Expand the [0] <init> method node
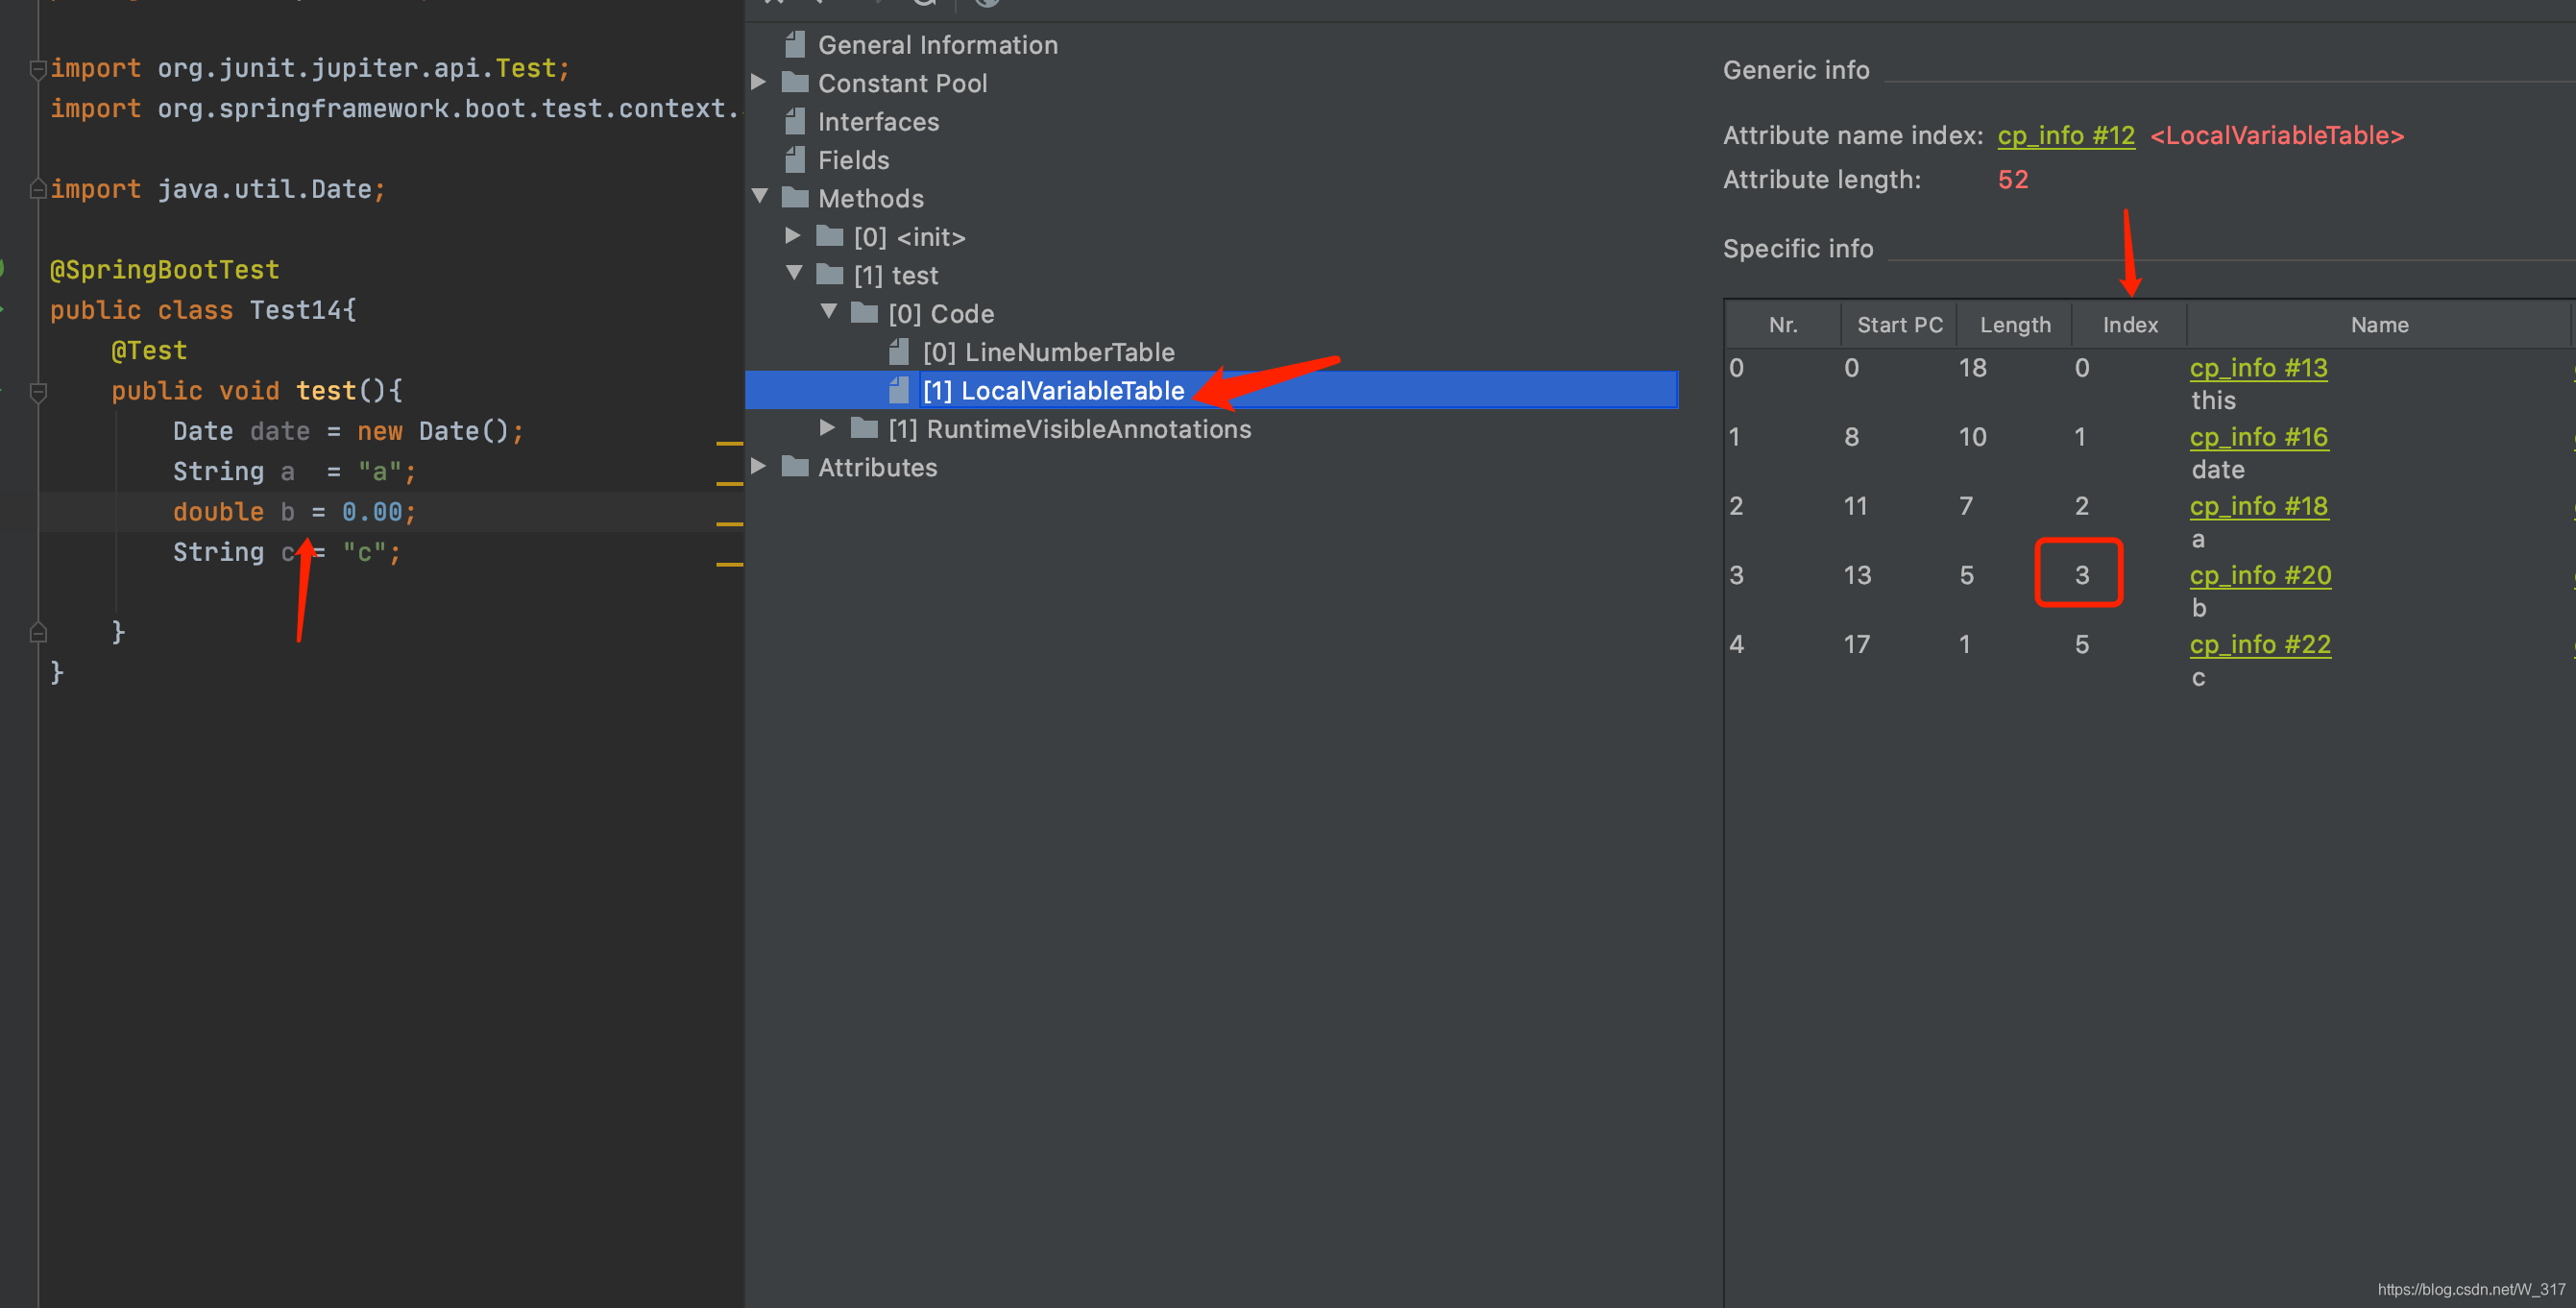The width and height of the screenshot is (2576, 1308). click(x=793, y=236)
